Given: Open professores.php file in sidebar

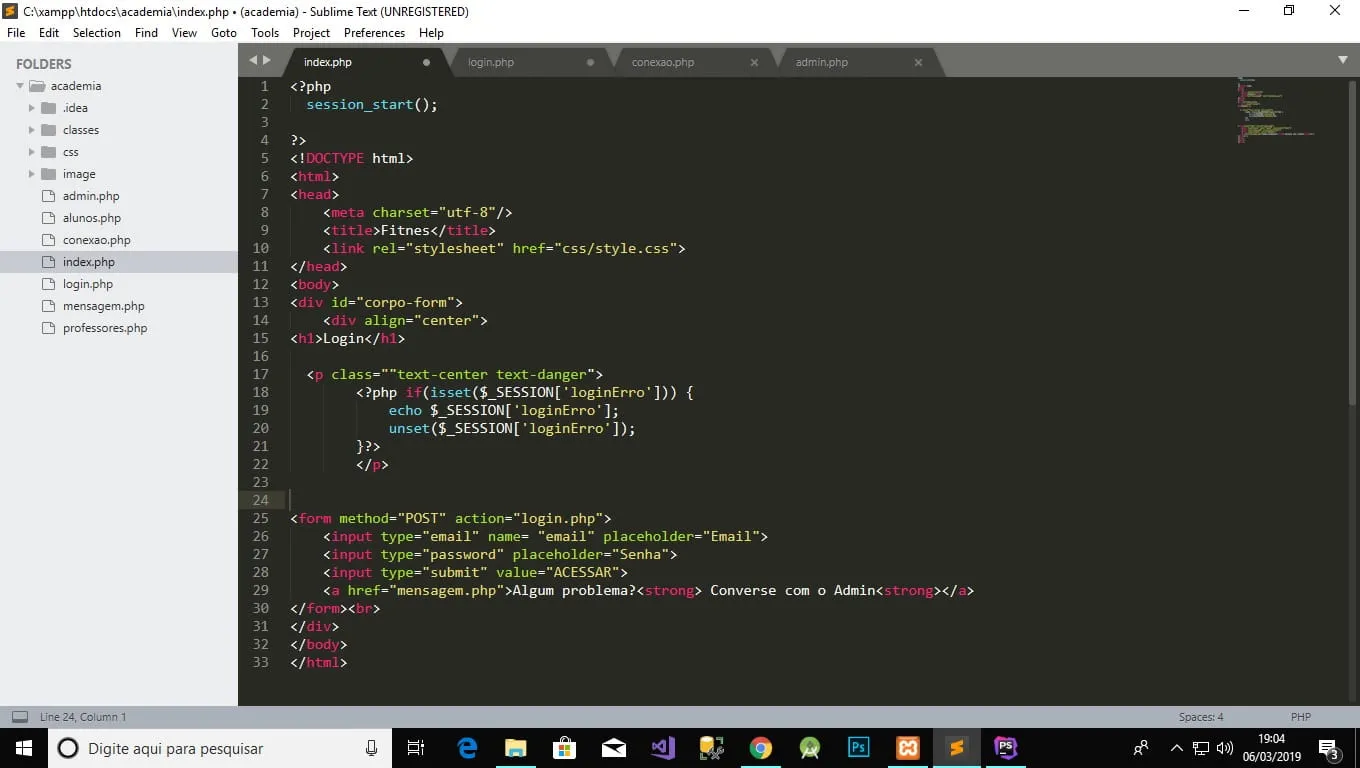Looking at the screenshot, I should coord(104,328).
